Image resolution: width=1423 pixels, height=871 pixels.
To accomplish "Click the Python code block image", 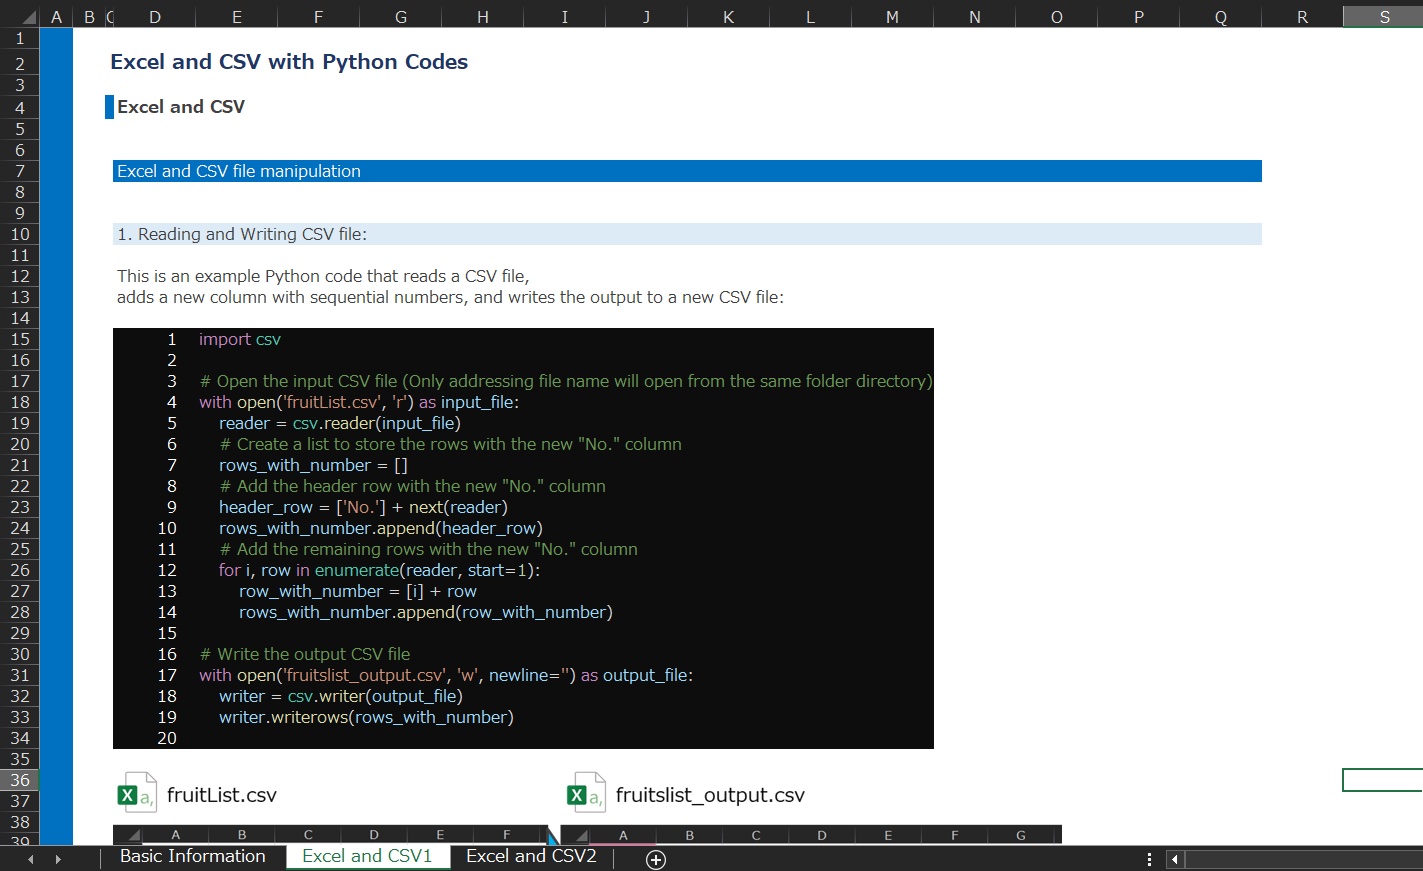I will [x=523, y=538].
